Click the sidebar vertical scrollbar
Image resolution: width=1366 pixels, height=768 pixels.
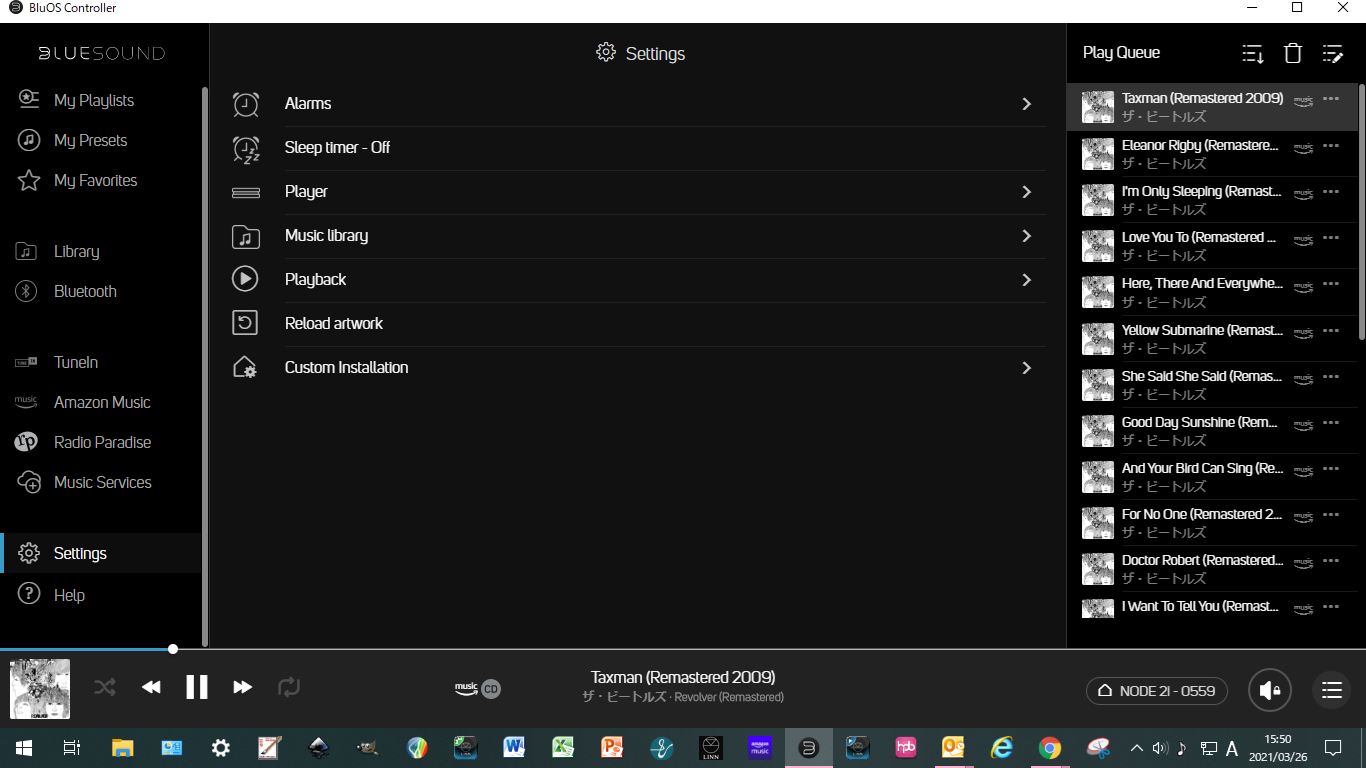click(x=205, y=365)
